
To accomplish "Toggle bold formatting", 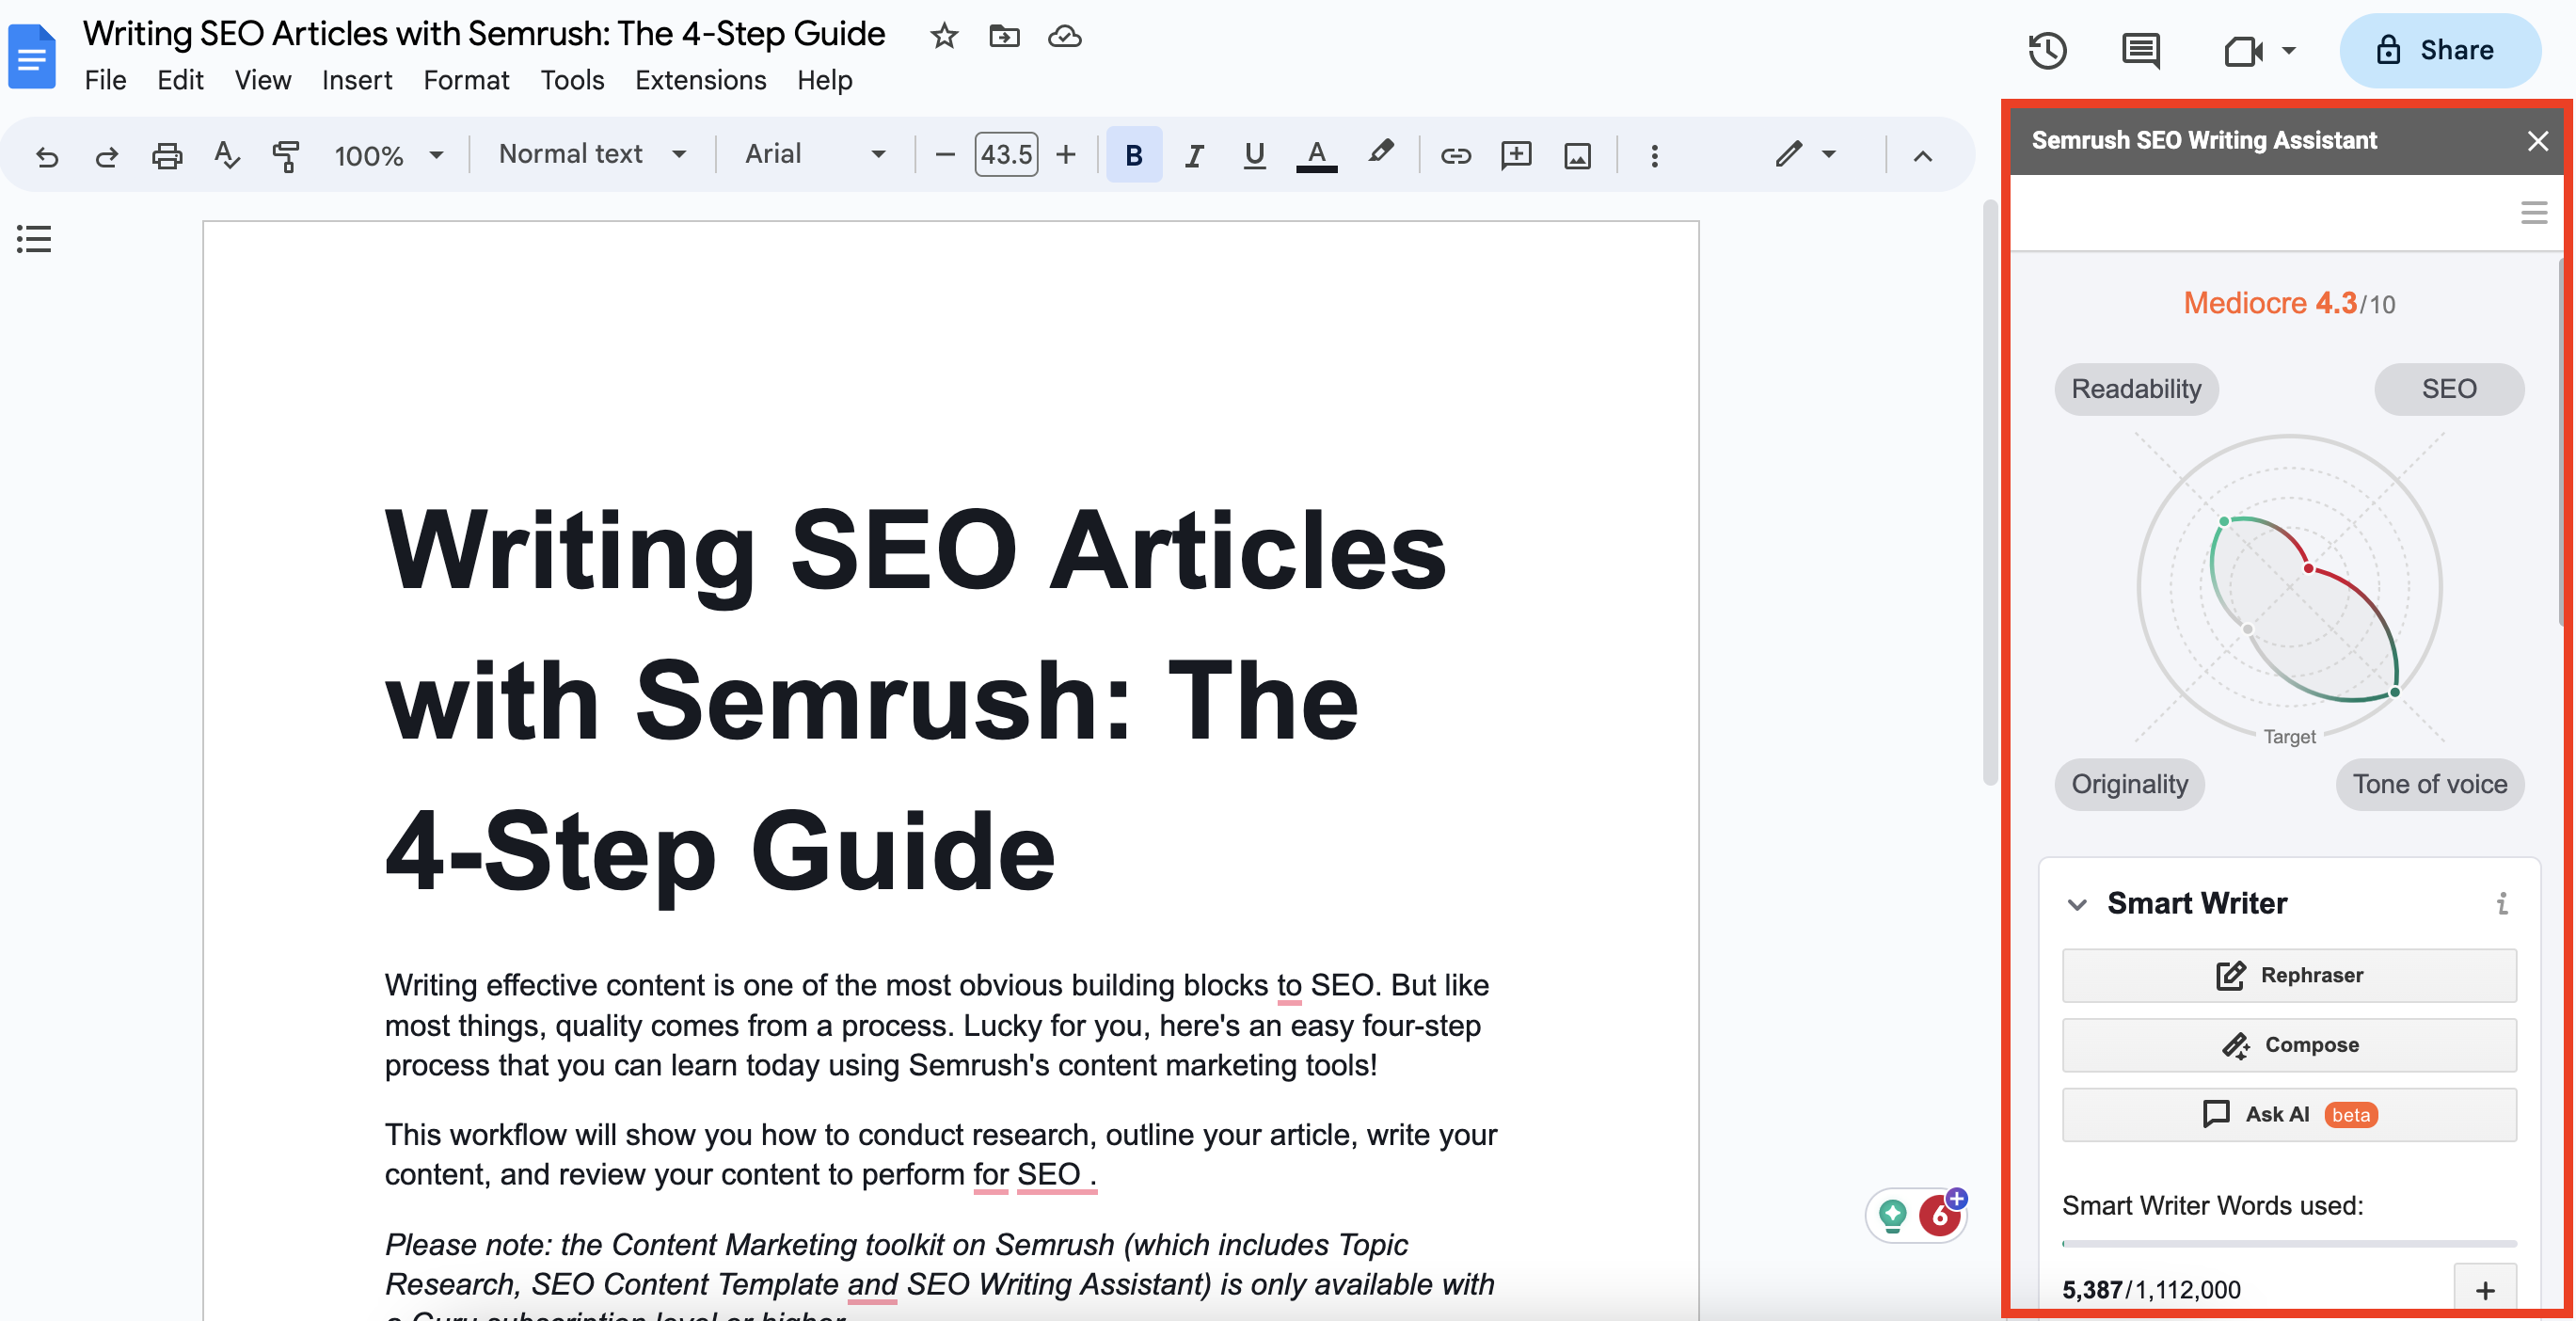I will click(1133, 155).
